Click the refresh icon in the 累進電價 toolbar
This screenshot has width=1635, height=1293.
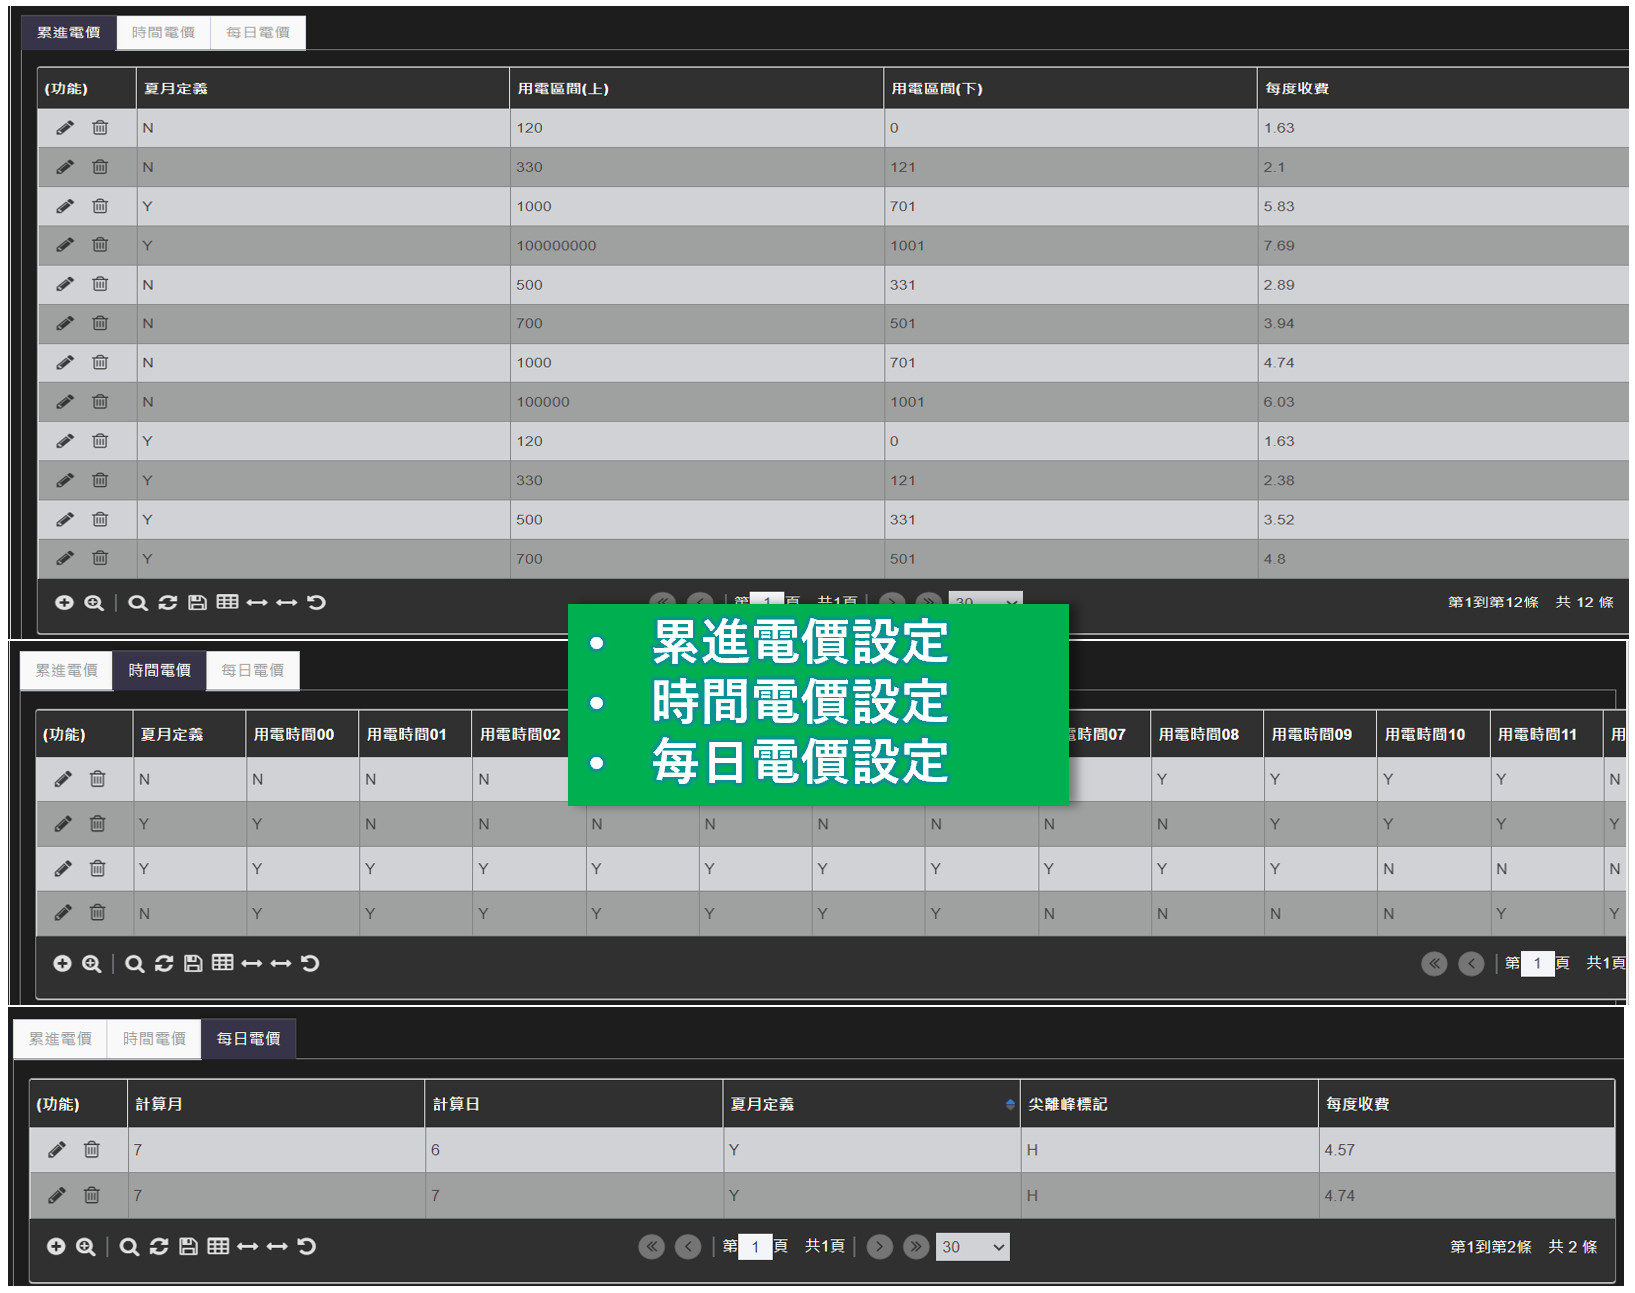(168, 603)
